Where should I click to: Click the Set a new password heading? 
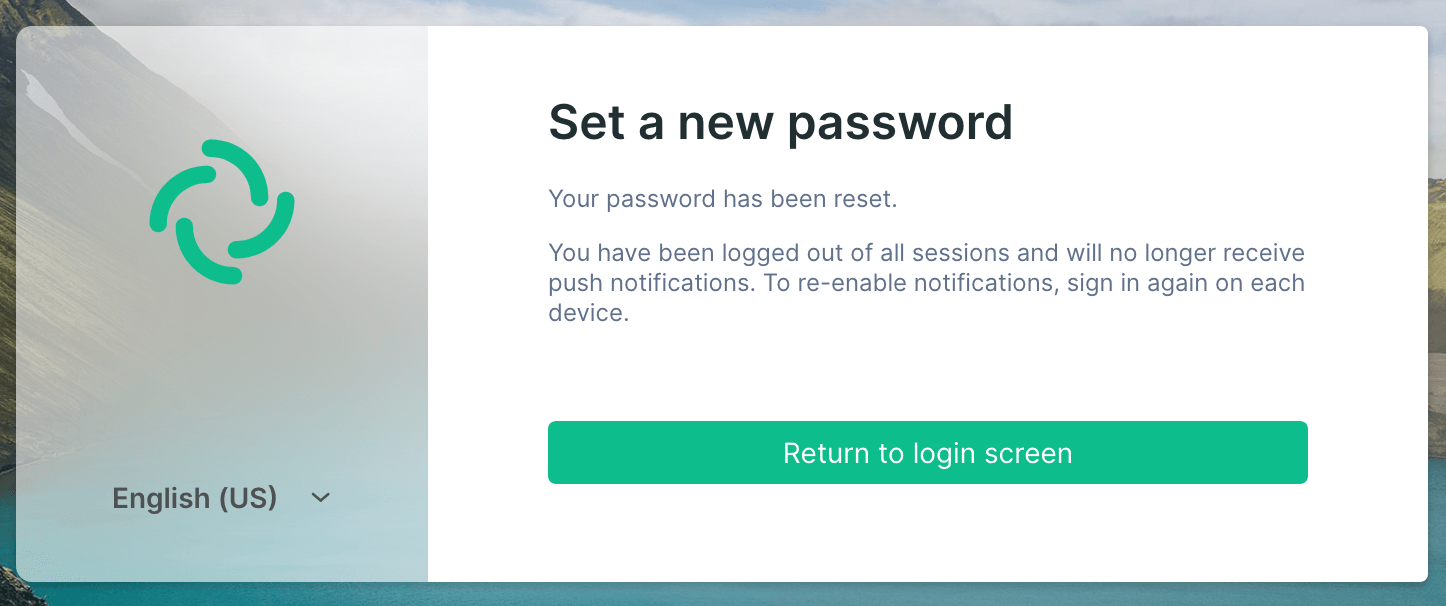pyautogui.click(x=781, y=122)
